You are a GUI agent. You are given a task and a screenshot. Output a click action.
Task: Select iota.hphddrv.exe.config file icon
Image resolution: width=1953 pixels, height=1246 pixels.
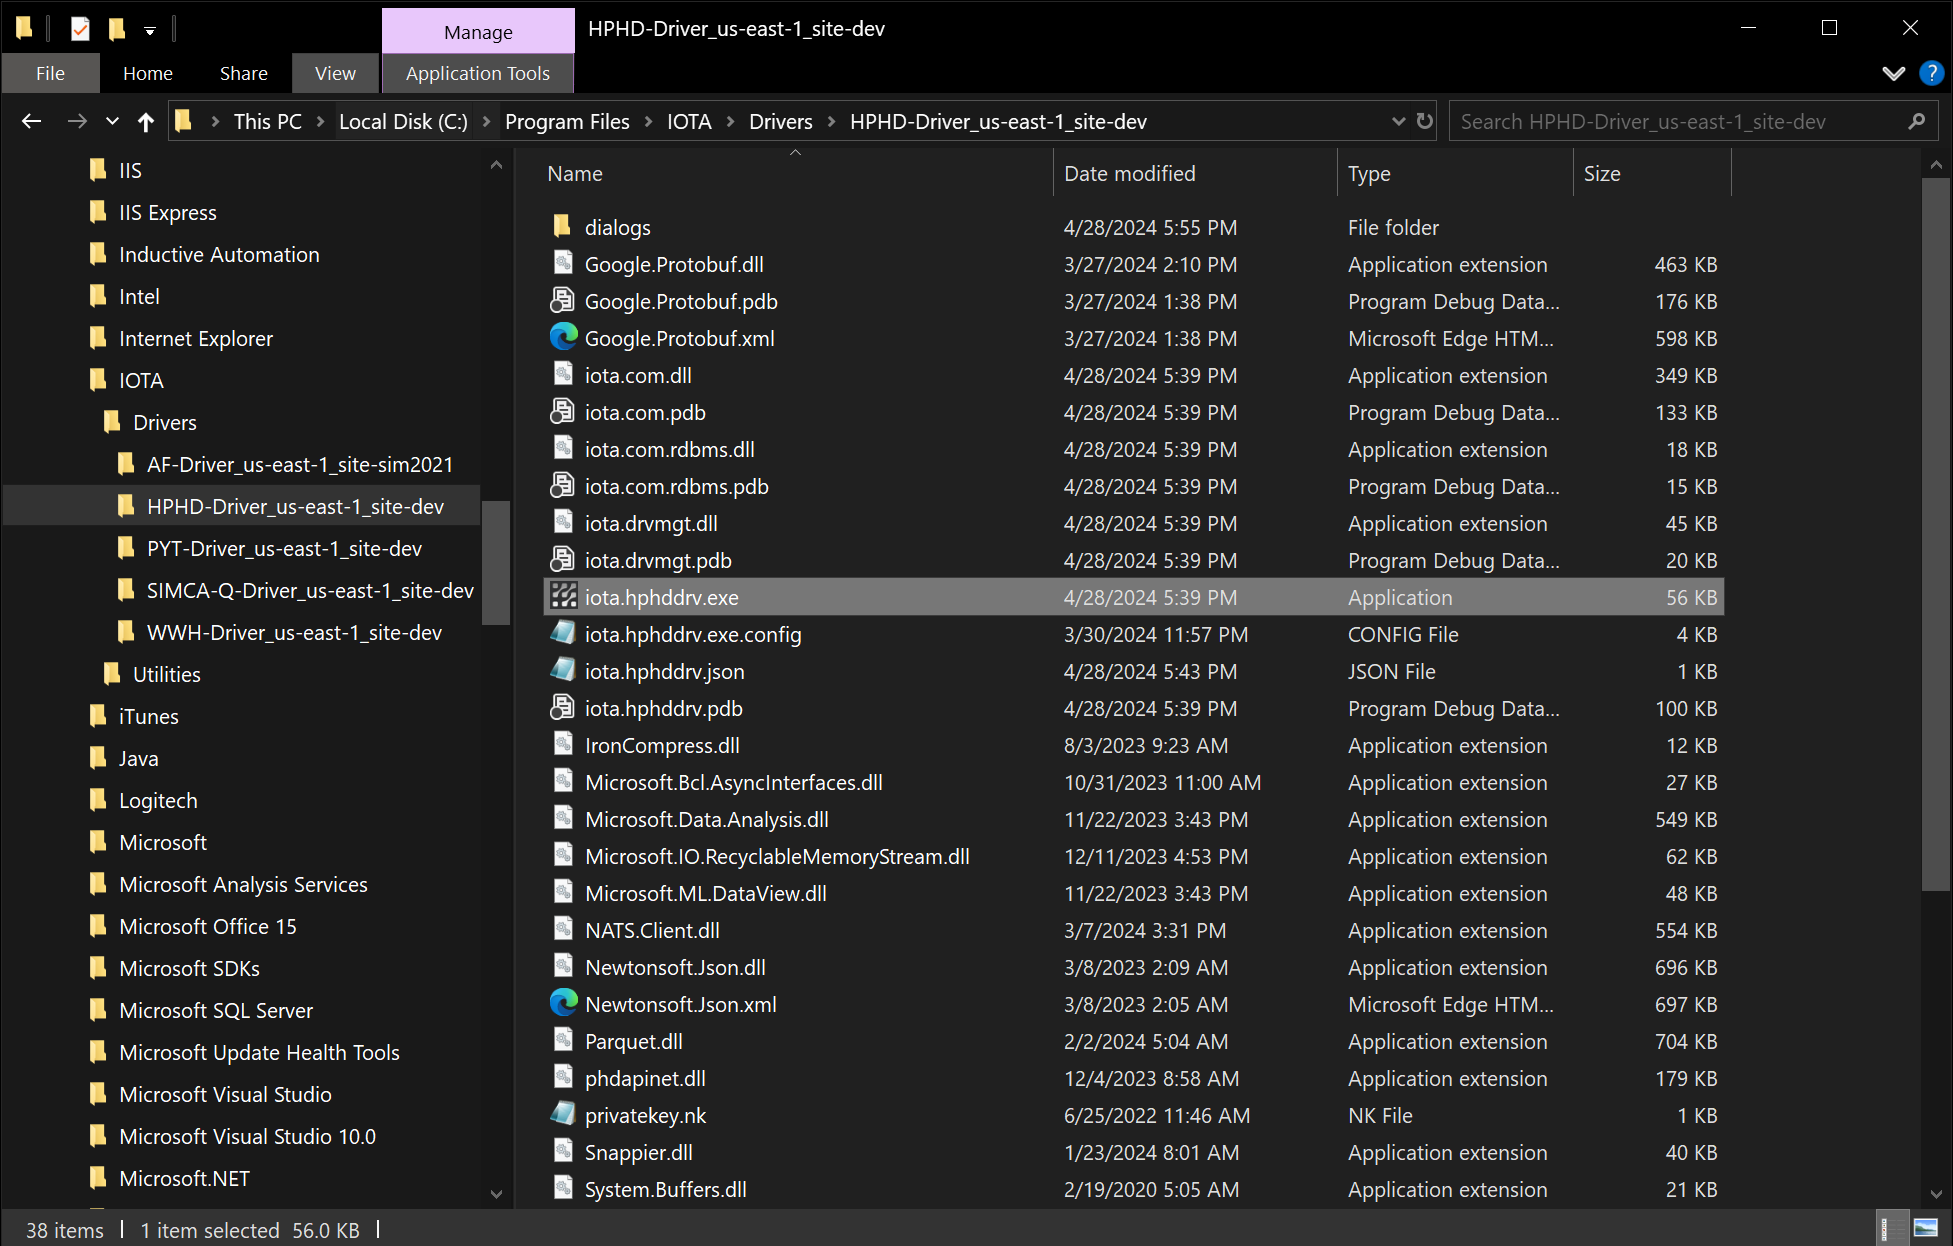[563, 633]
